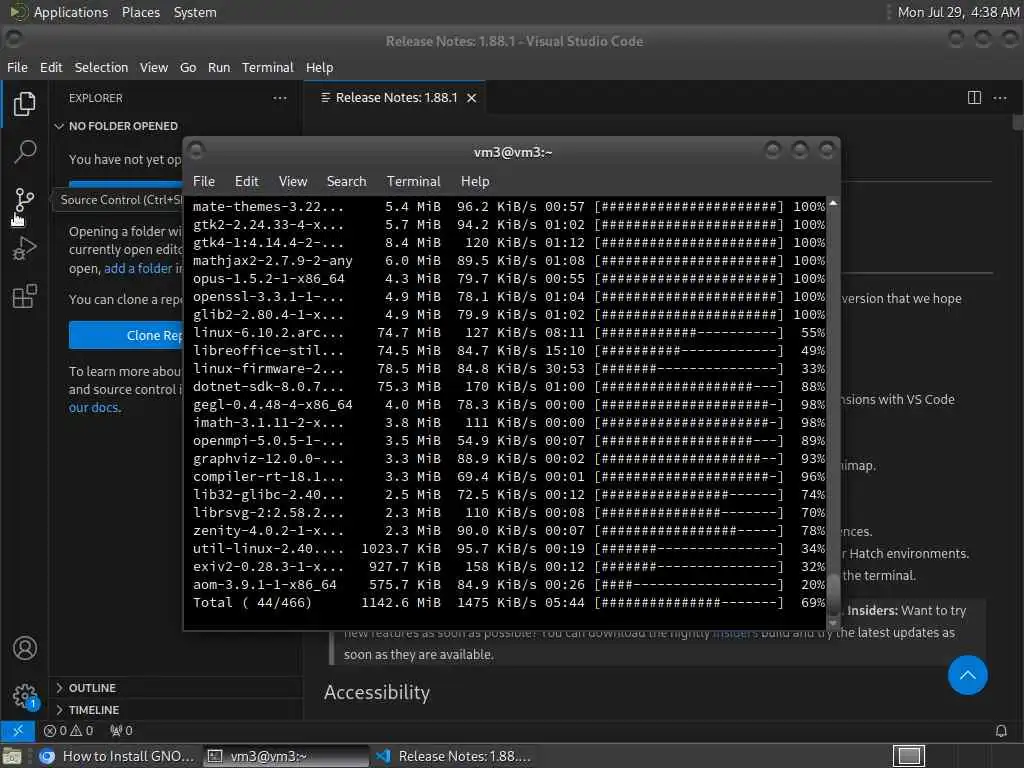Click the remote window status bar icon

pyautogui.click(x=18, y=730)
